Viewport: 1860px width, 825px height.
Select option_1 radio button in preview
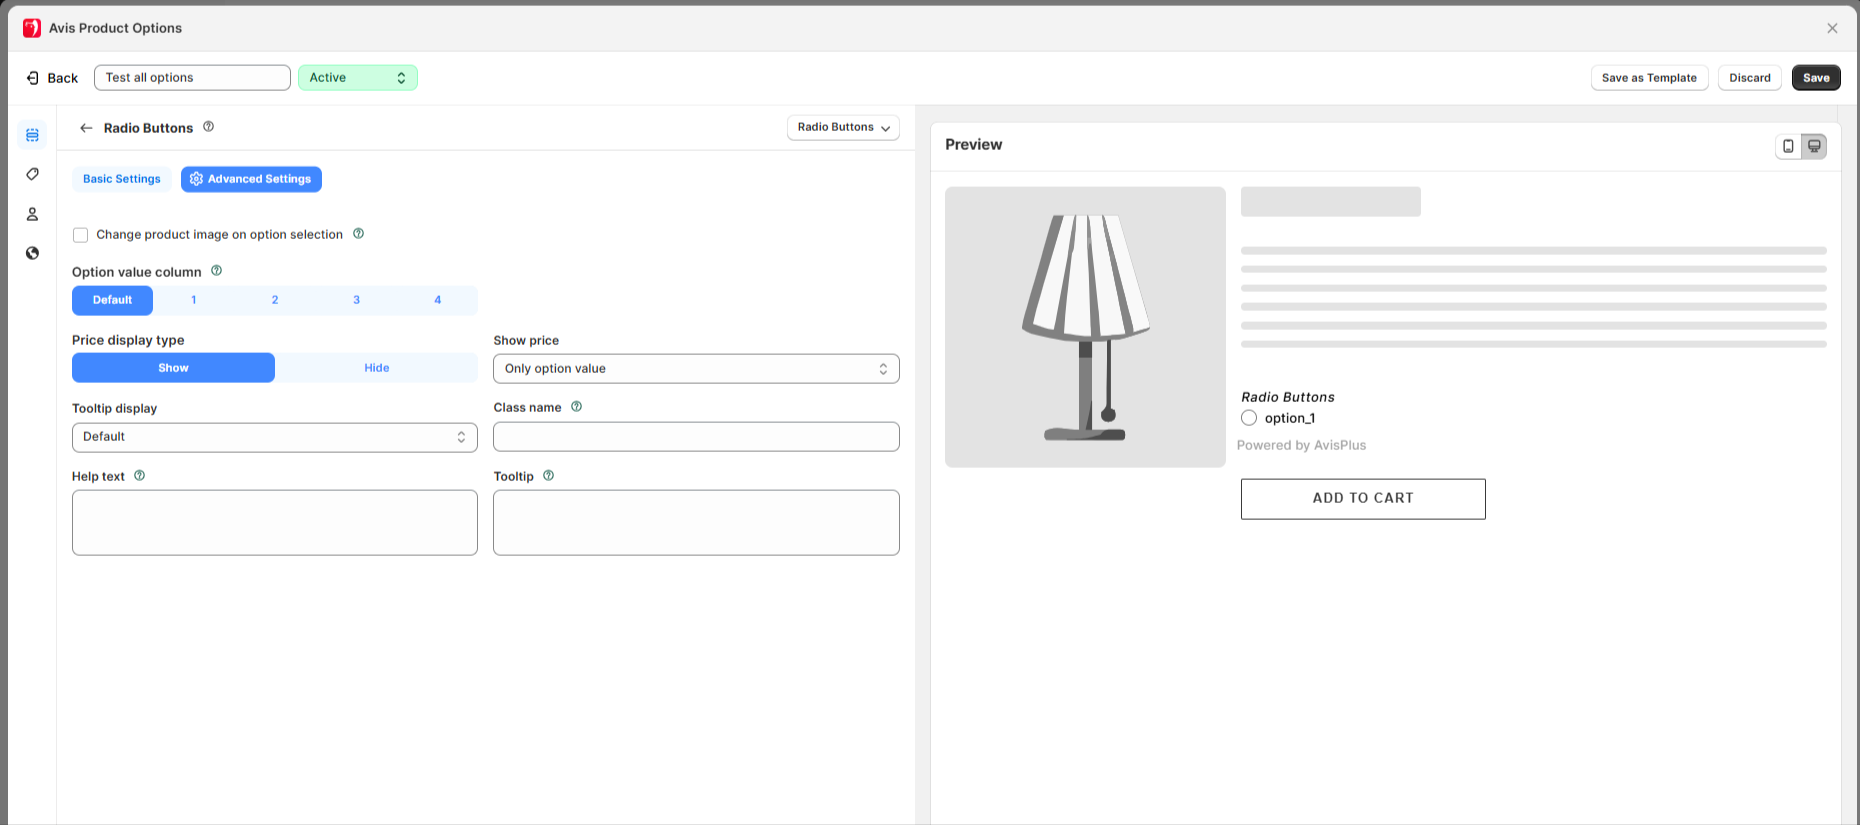tap(1249, 418)
